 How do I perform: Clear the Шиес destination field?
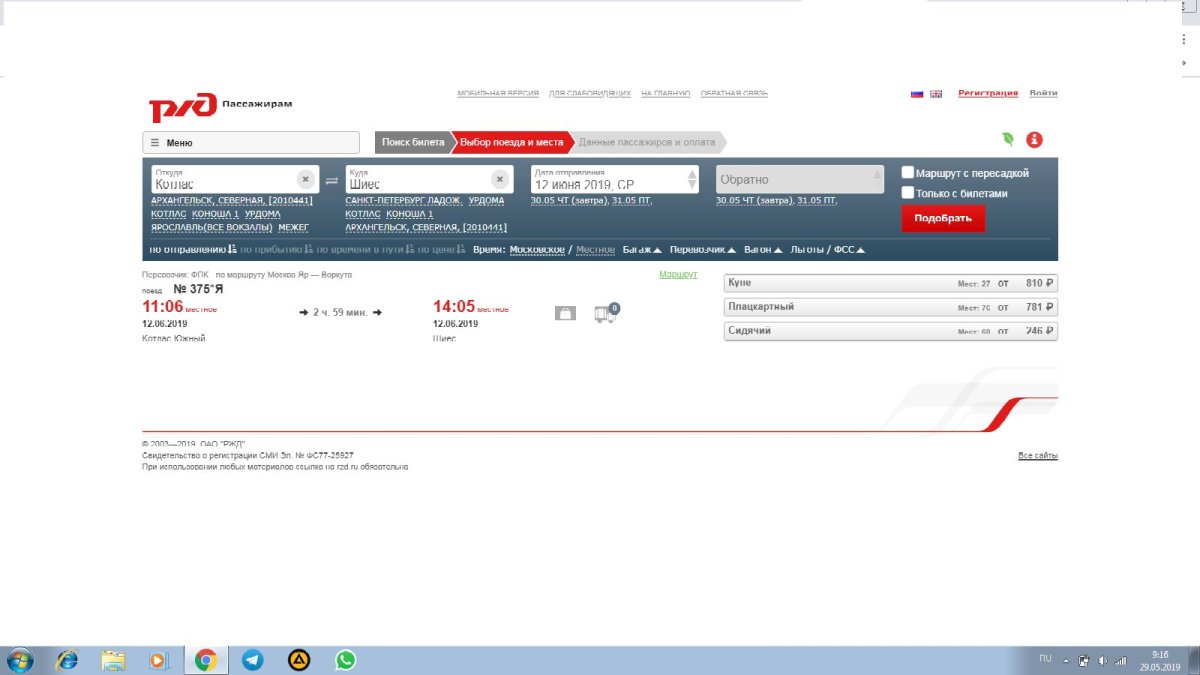tap(499, 179)
